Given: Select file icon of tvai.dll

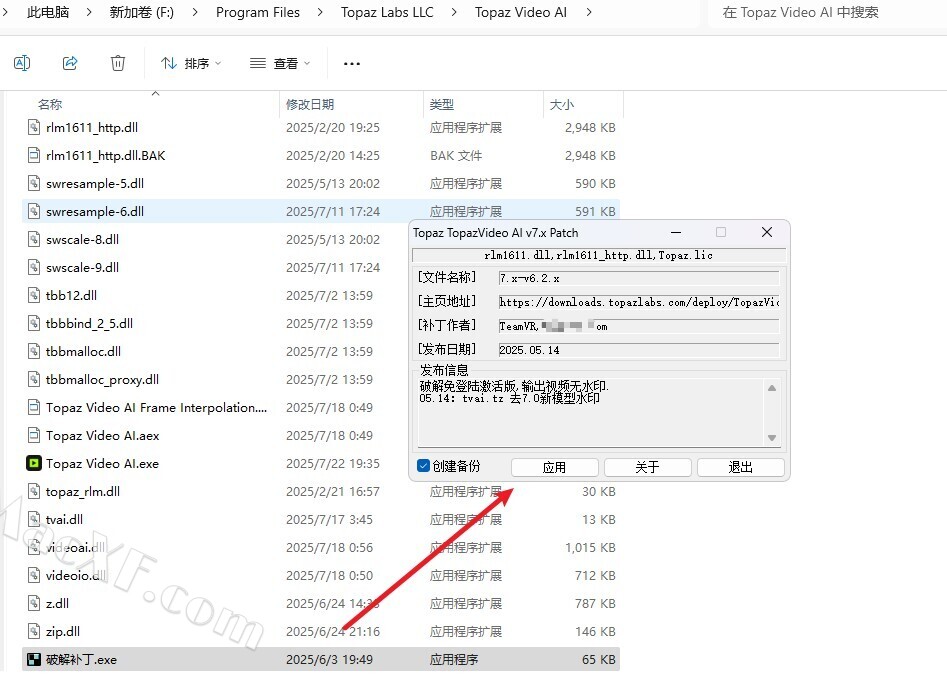Looking at the screenshot, I should pyautogui.click(x=34, y=519).
